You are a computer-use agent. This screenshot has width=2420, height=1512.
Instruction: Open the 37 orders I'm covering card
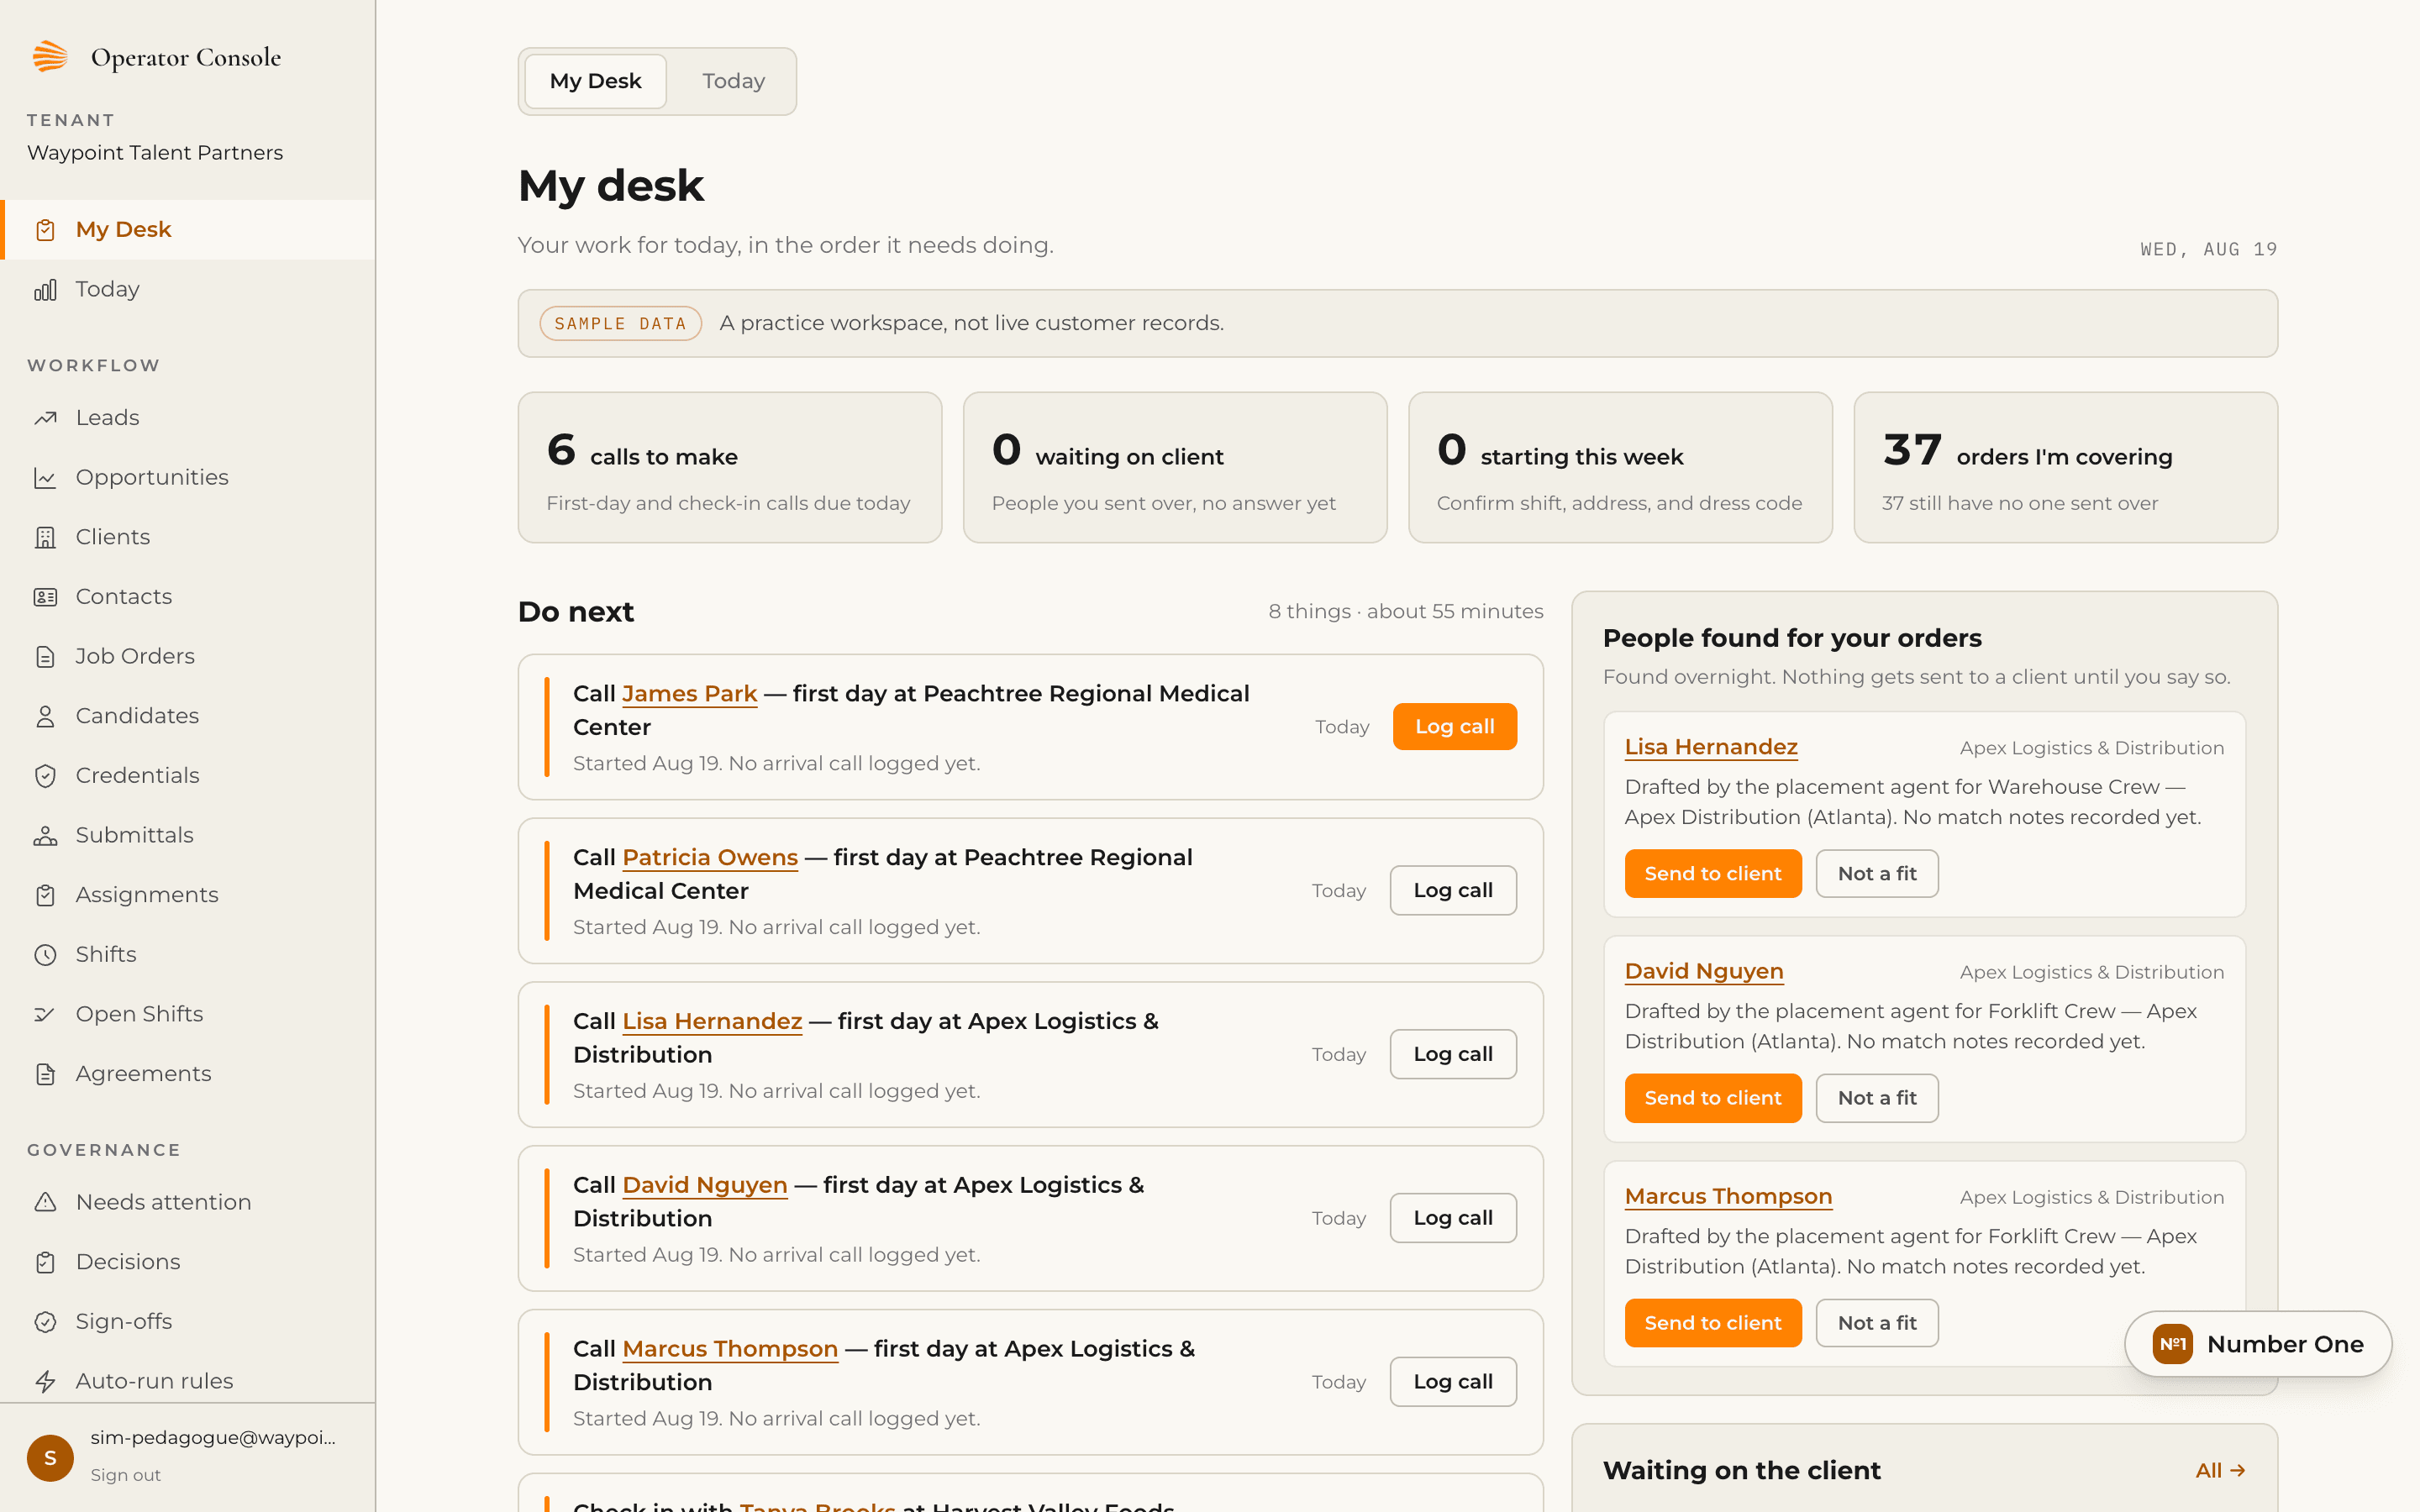(2066, 468)
